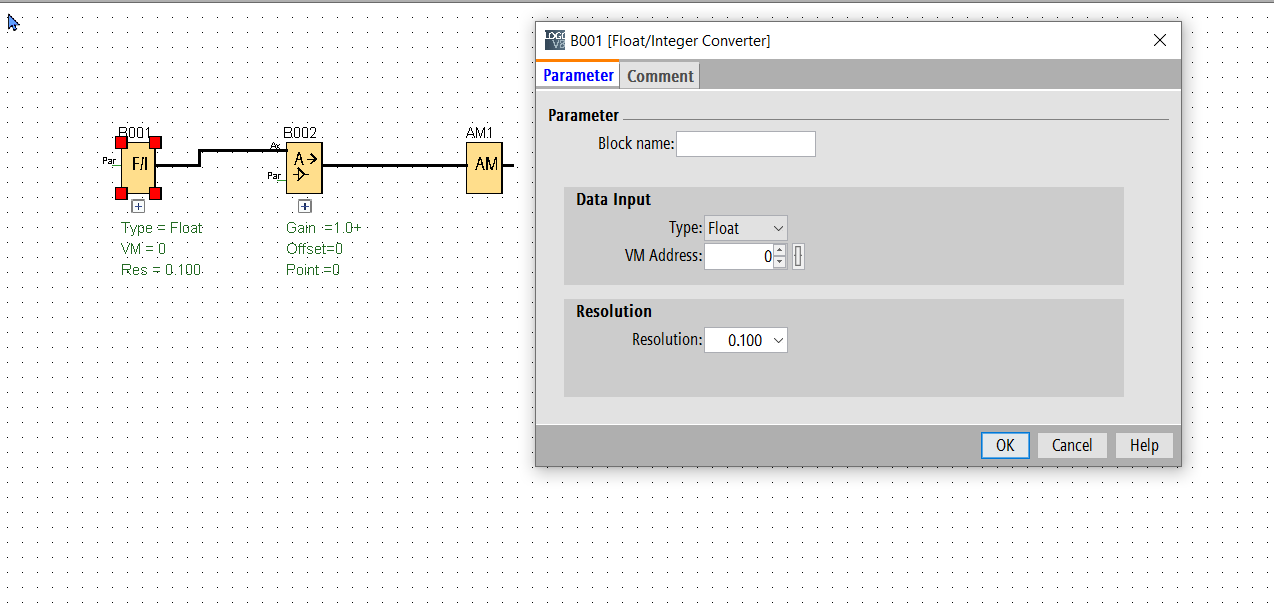Open Help for this block
Screen dimensions: 1274x609
1144,445
